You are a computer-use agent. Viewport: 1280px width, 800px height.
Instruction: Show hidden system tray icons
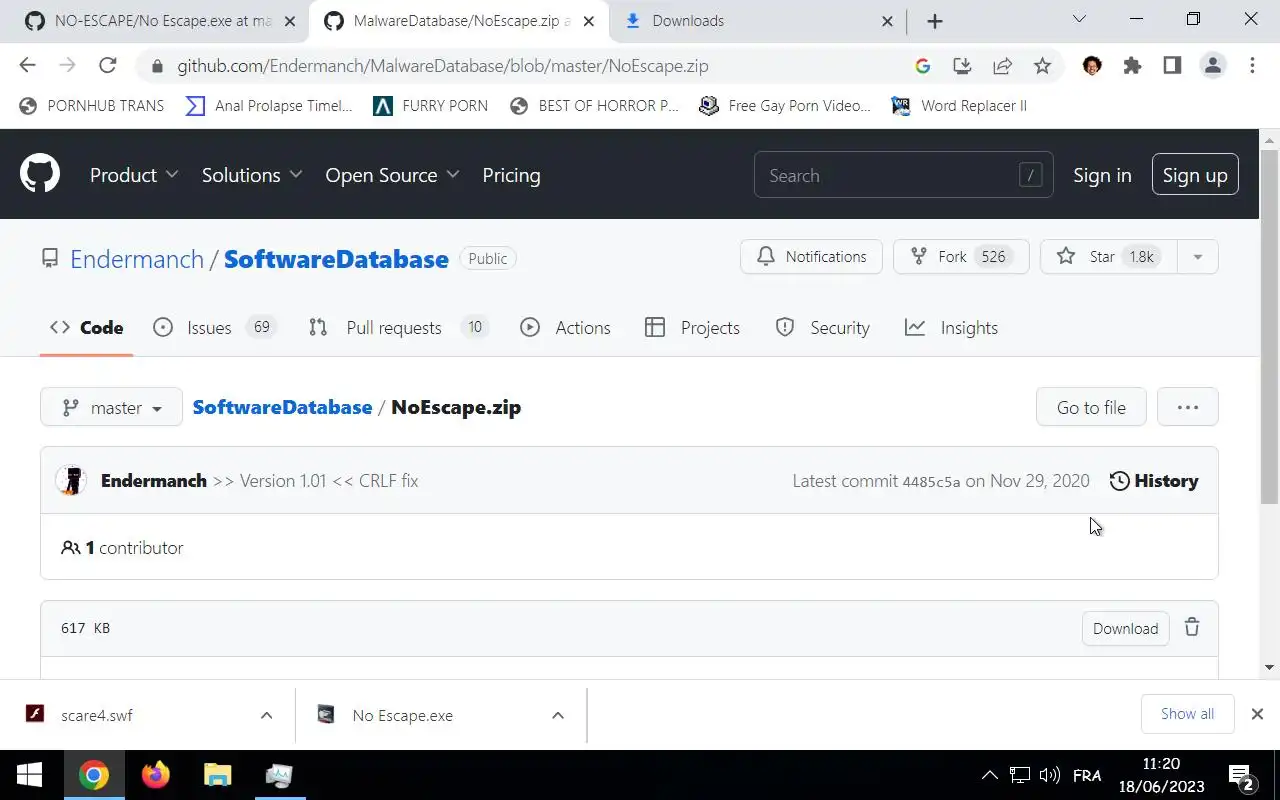pos(989,775)
